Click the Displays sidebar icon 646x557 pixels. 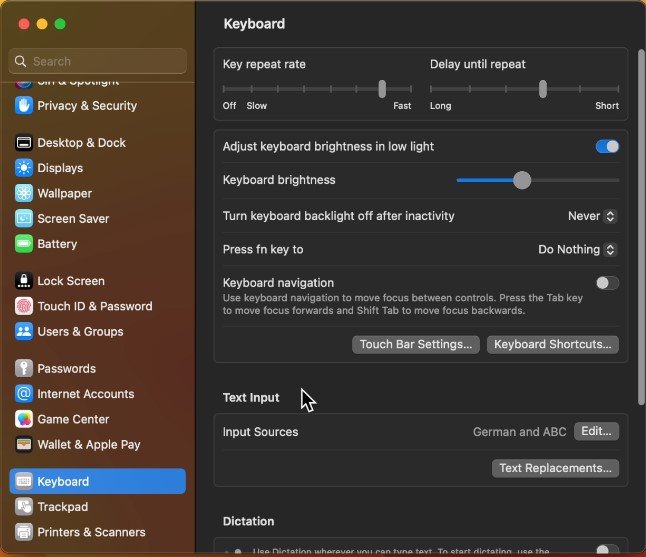click(24, 168)
